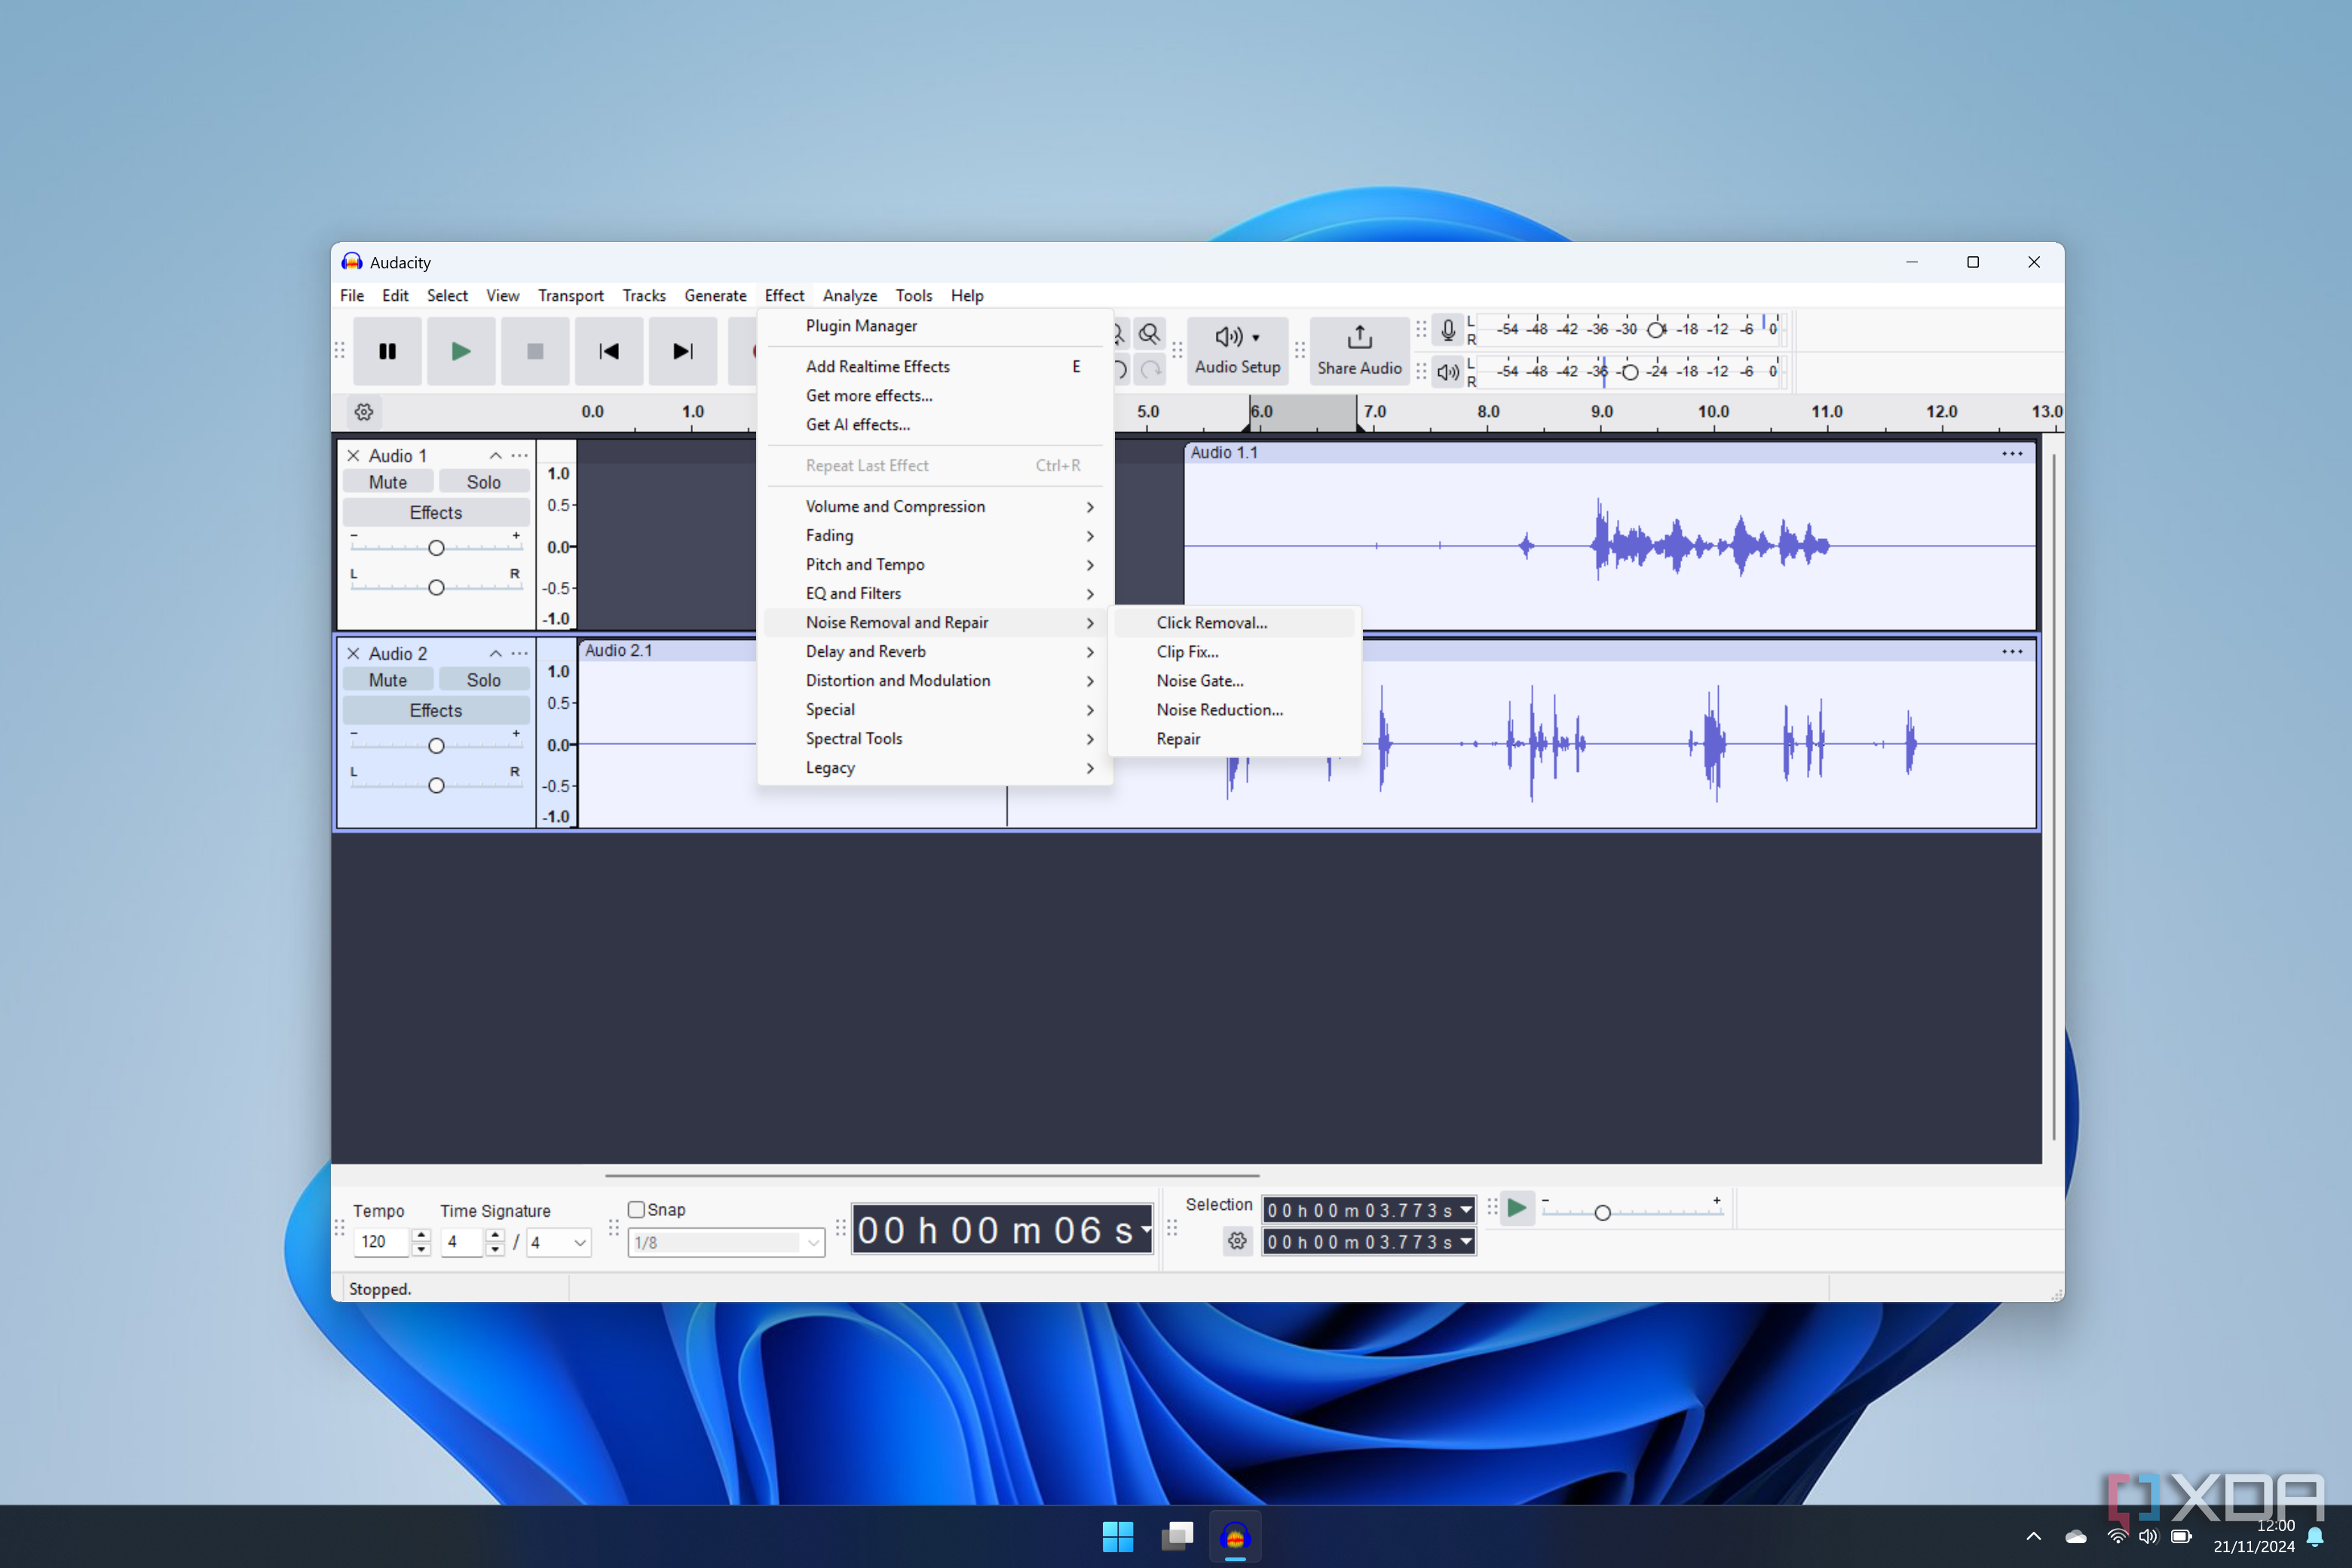2352x1568 pixels.
Task: Click the Pause transport button
Action: (387, 351)
